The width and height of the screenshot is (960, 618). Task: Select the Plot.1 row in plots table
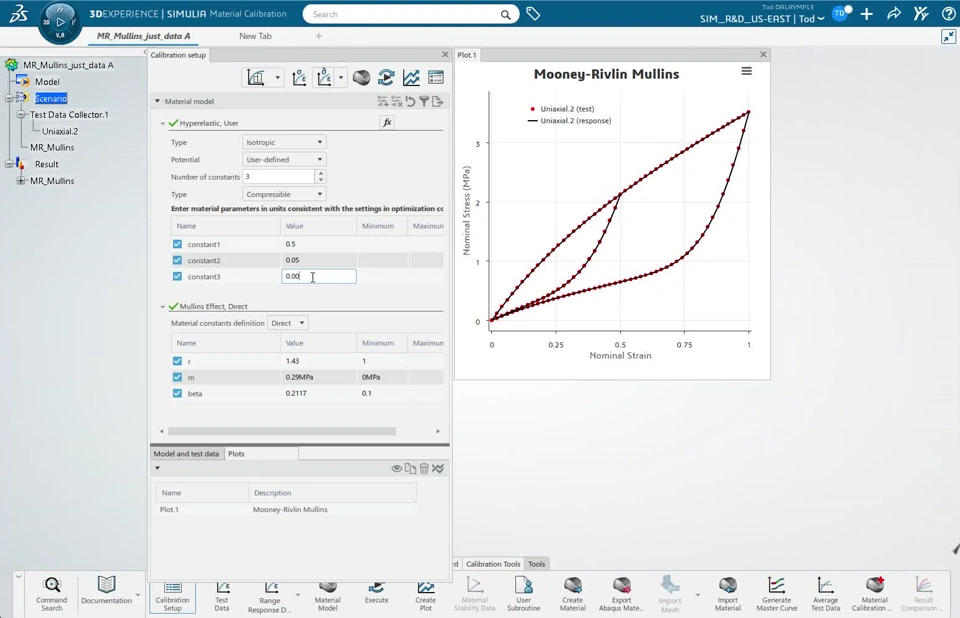point(287,510)
